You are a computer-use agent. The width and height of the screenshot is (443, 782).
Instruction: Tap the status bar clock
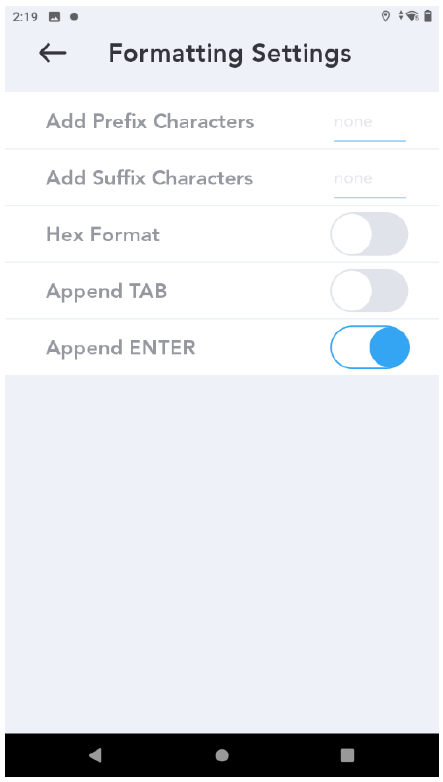click(25, 17)
